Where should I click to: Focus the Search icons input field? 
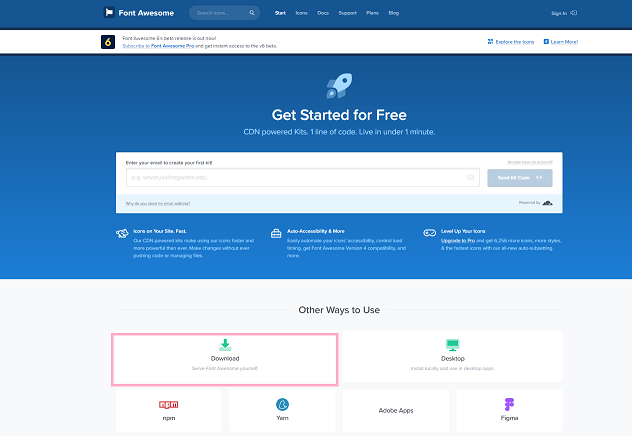tap(224, 13)
